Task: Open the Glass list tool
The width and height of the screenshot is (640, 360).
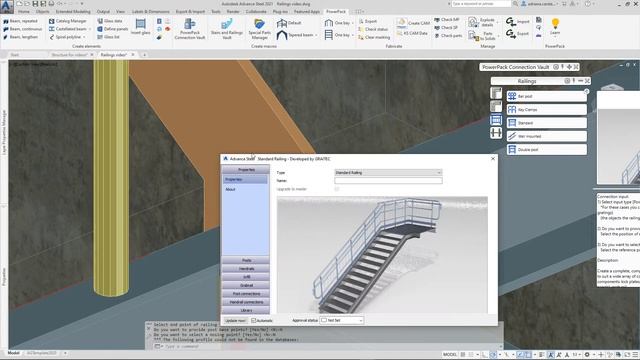Action: [109, 37]
